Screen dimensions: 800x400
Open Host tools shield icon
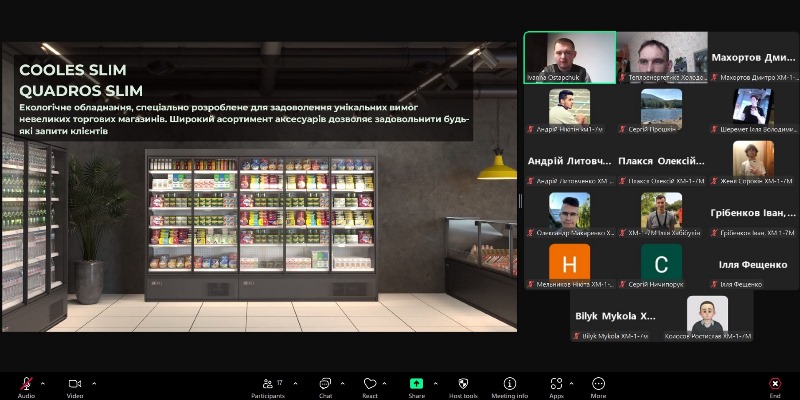[x=463, y=384]
